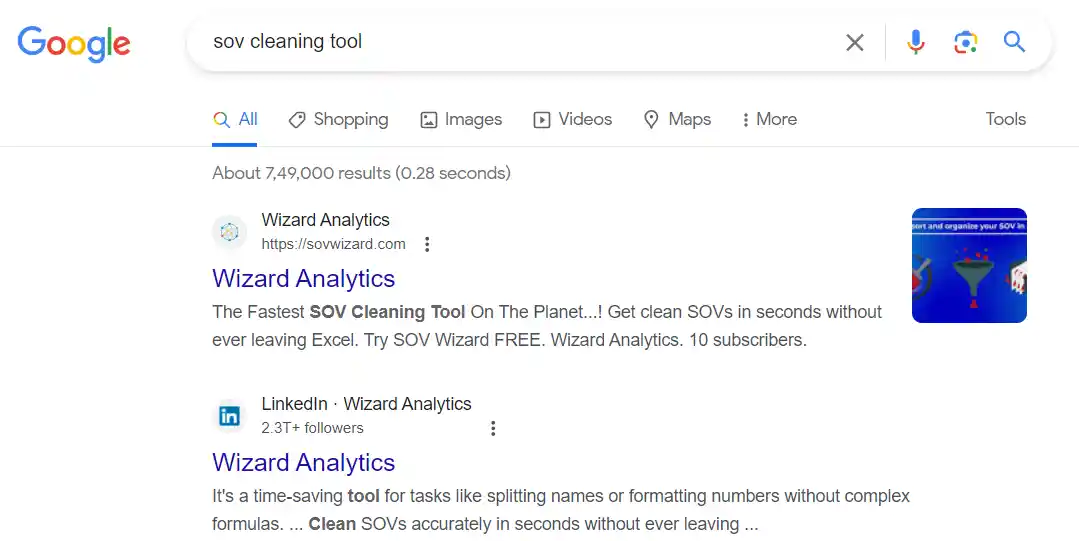Switch to the Videos tab

[572, 119]
